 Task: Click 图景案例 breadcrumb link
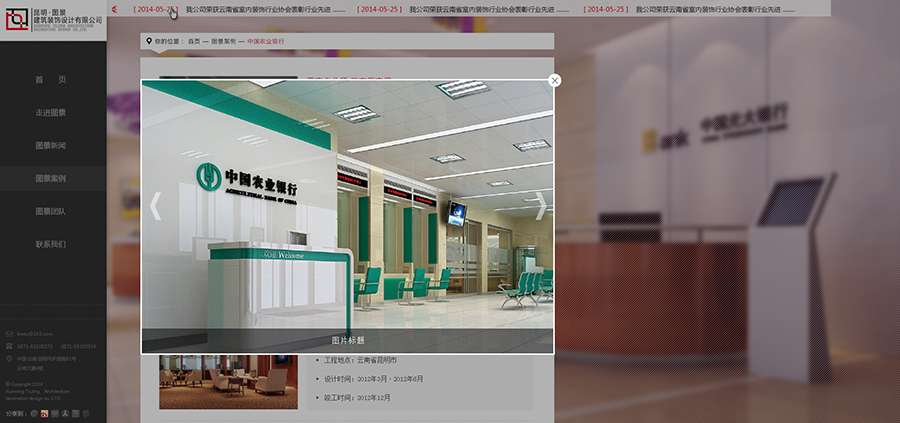pyautogui.click(x=223, y=41)
